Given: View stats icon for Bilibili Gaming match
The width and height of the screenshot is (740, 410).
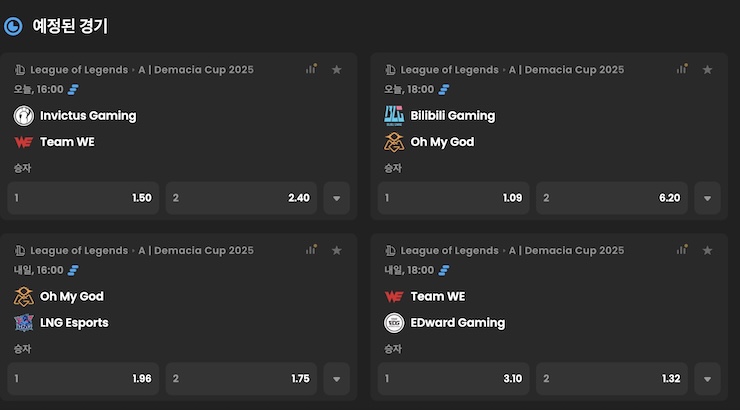Looking at the screenshot, I should tap(682, 69).
